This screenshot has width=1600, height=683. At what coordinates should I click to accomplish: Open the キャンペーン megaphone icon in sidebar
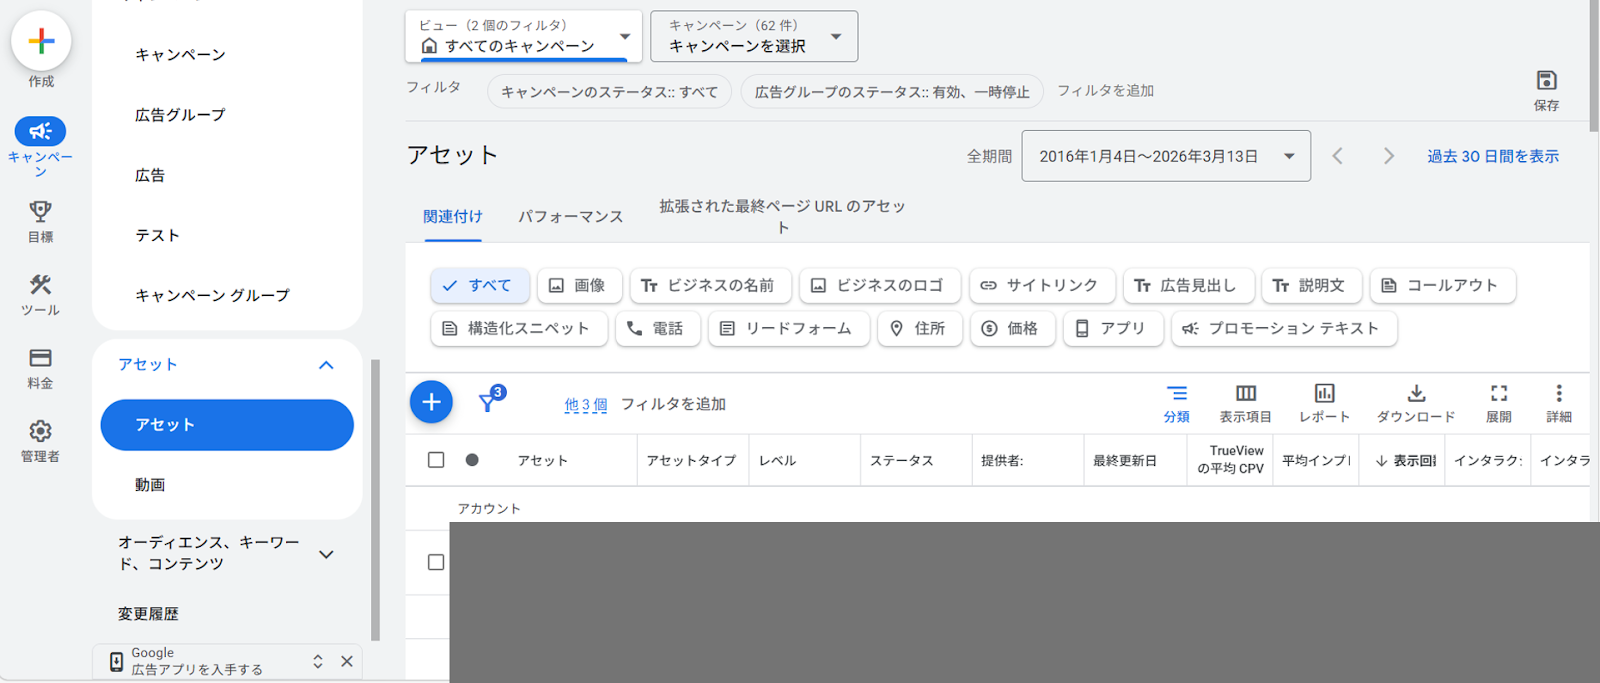[40, 131]
